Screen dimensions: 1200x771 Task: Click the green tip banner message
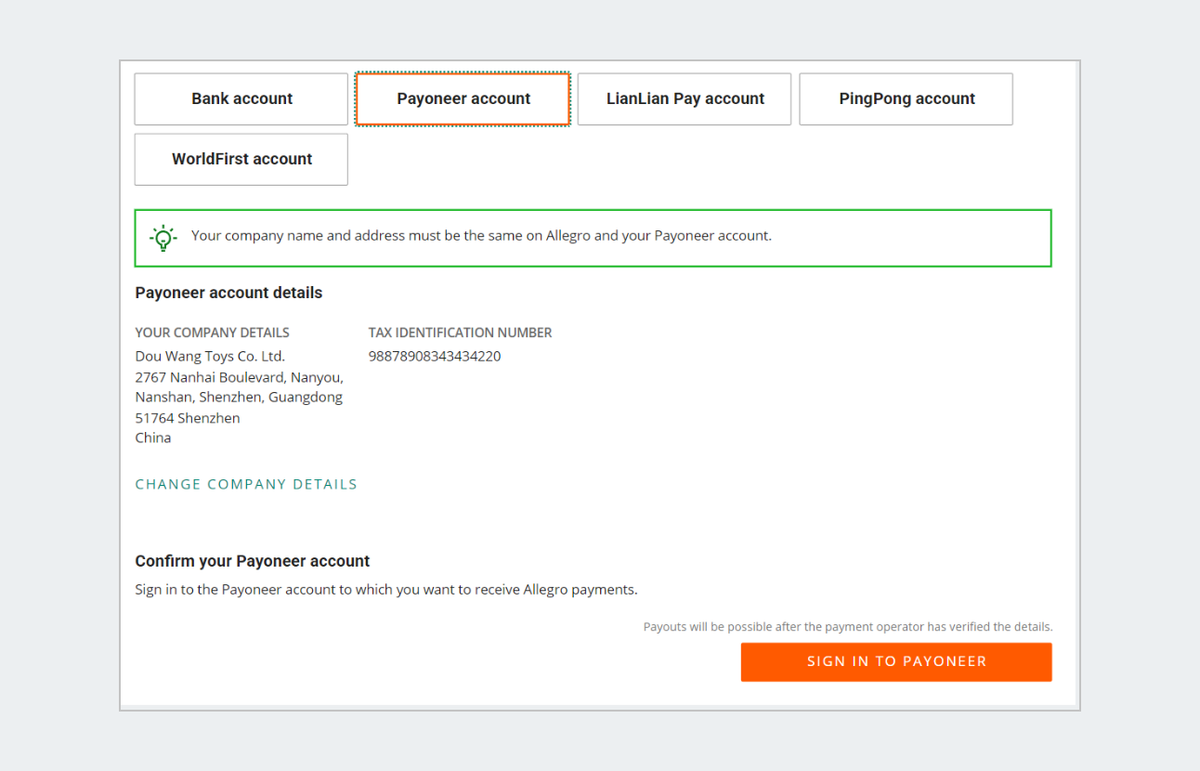(x=481, y=236)
